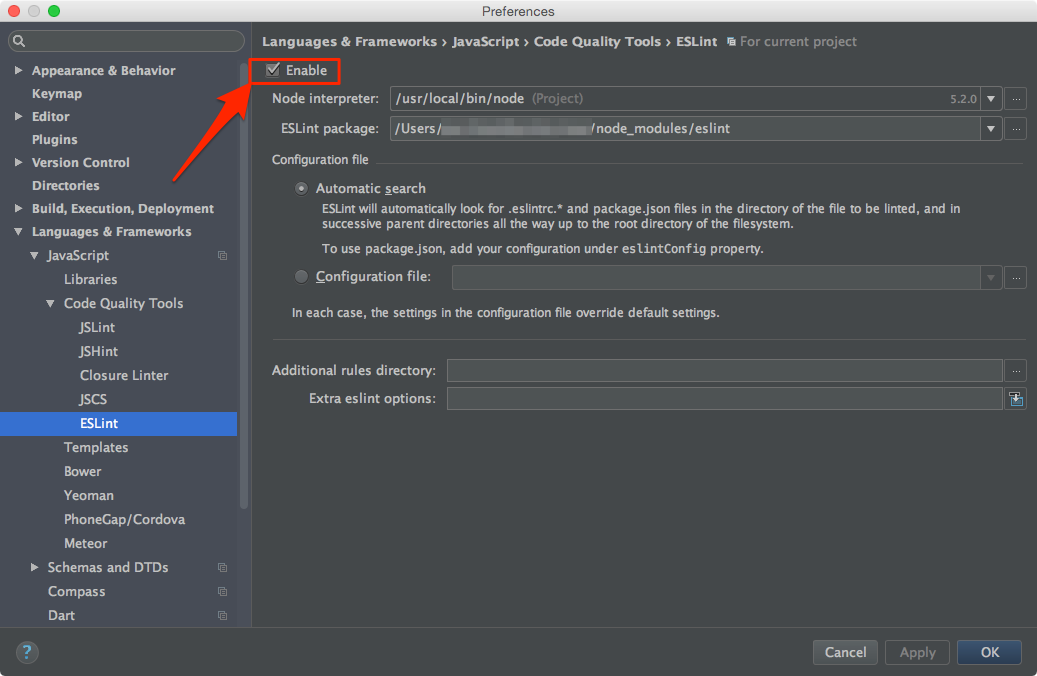Choose the Configuration file radio option
The width and height of the screenshot is (1037, 676).
(301, 277)
